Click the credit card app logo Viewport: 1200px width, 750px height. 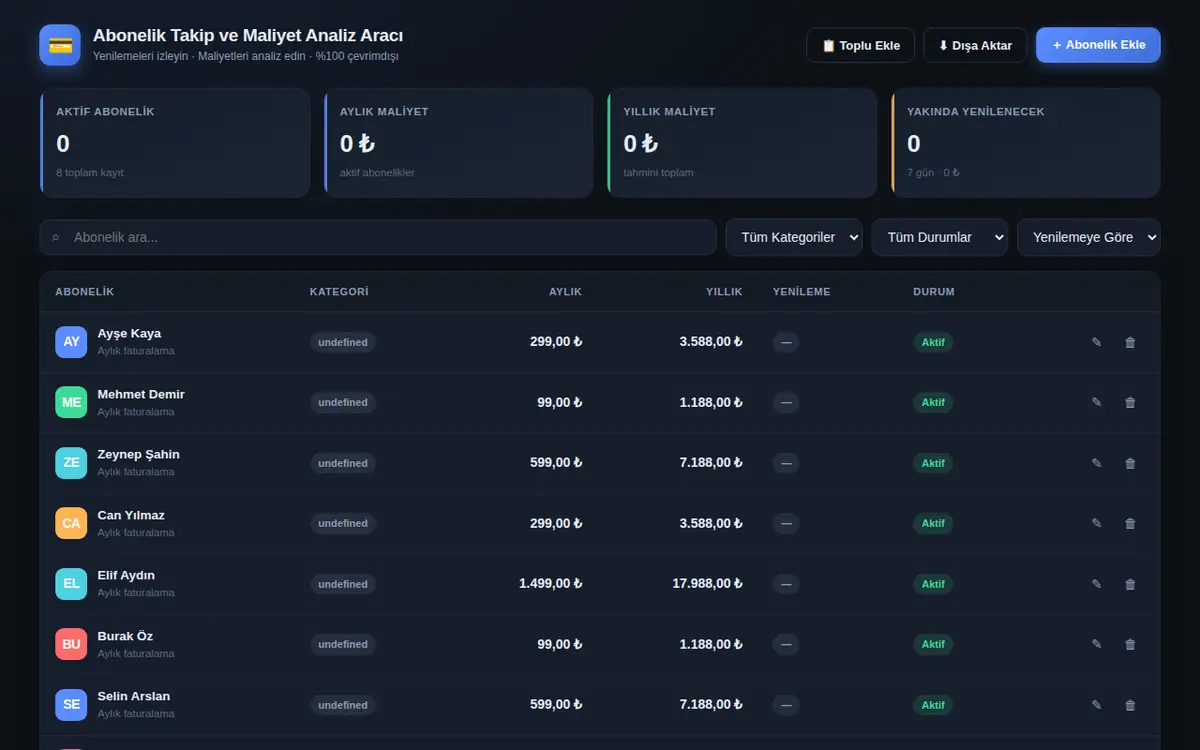pyautogui.click(x=60, y=45)
